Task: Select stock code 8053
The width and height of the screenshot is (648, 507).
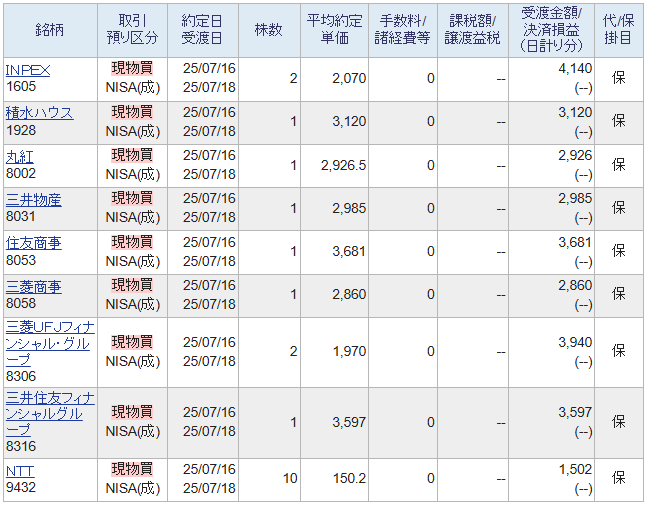Action: coord(21,260)
